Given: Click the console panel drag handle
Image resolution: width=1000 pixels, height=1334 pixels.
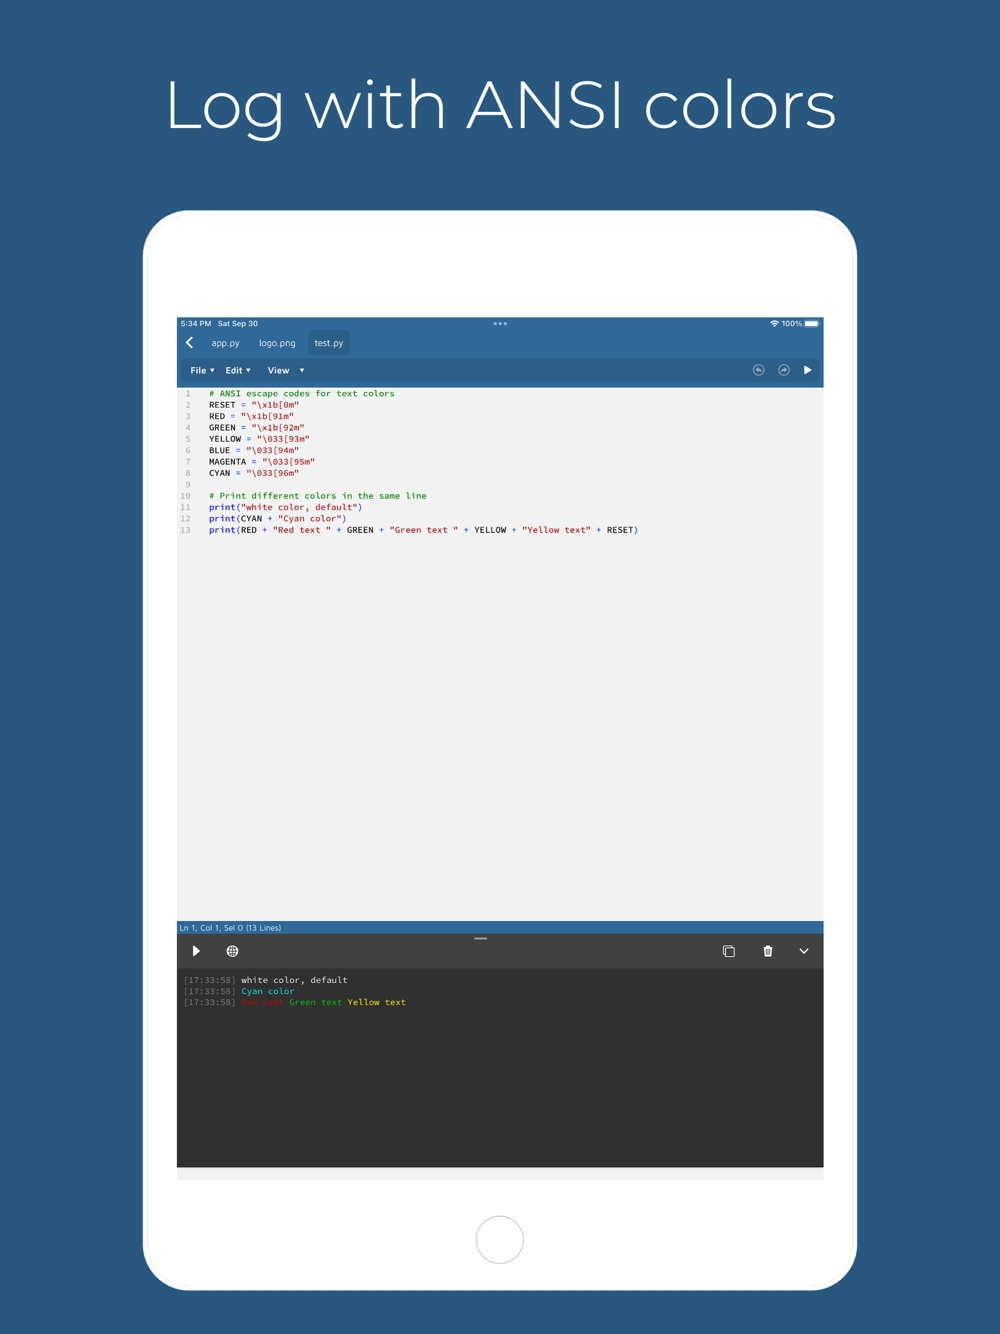Looking at the screenshot, I should [481, 939].
